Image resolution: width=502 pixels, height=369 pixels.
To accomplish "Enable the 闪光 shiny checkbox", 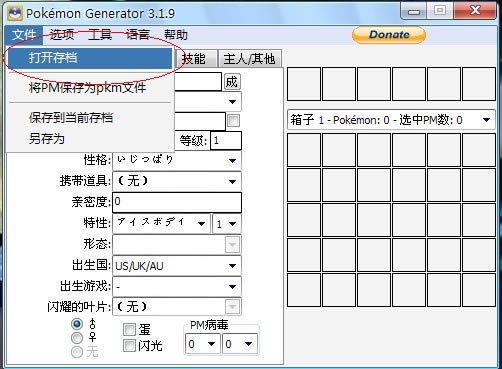I will coord(129,345).
